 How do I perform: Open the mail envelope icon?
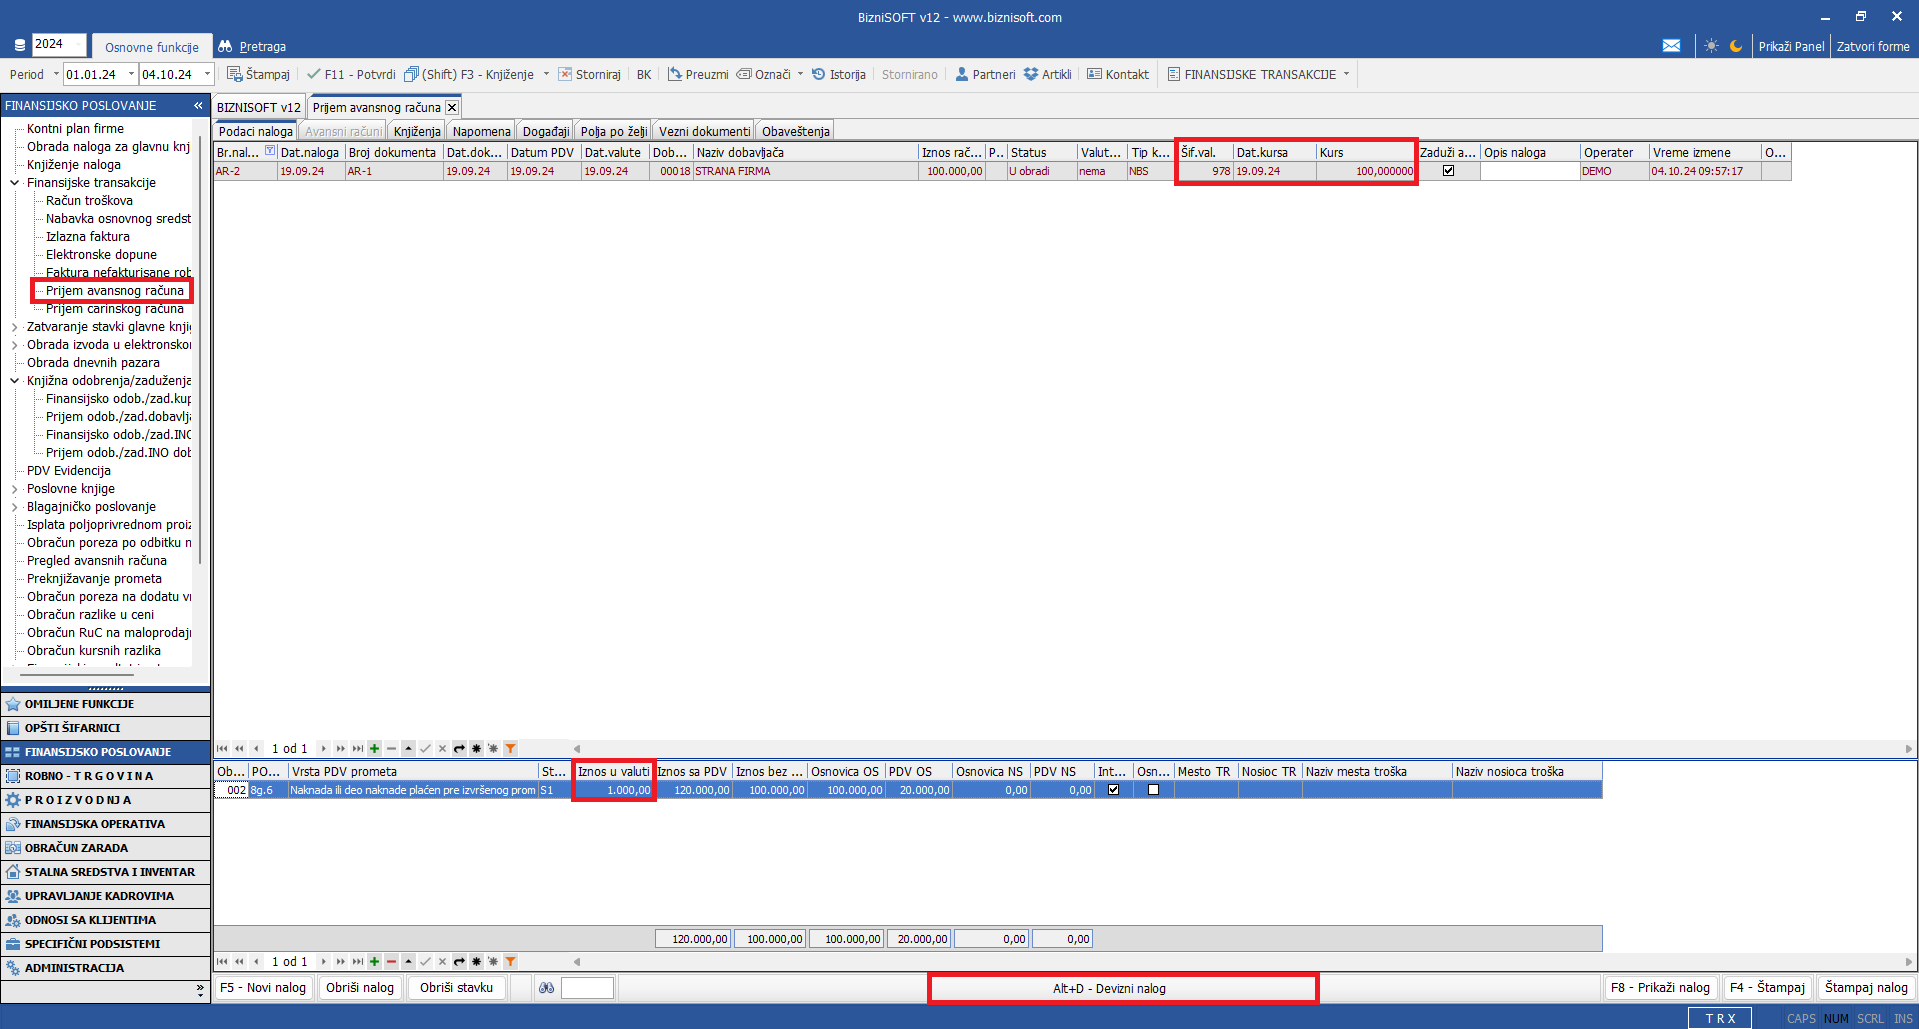pos(1671,46)
